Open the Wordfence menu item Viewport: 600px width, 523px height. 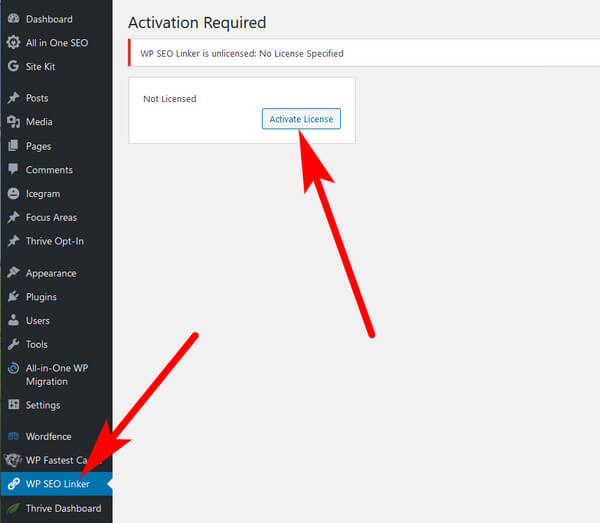tap(49, 436)
